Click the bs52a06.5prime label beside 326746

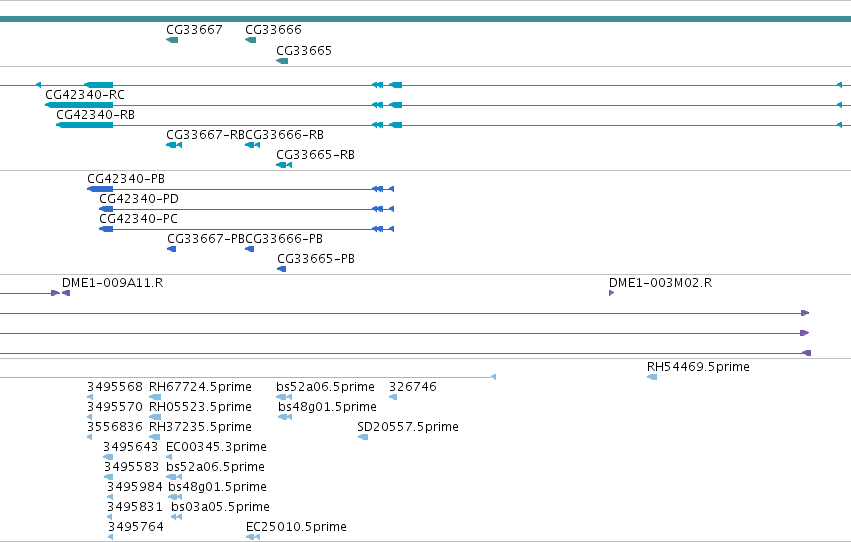tap(325, 387)
